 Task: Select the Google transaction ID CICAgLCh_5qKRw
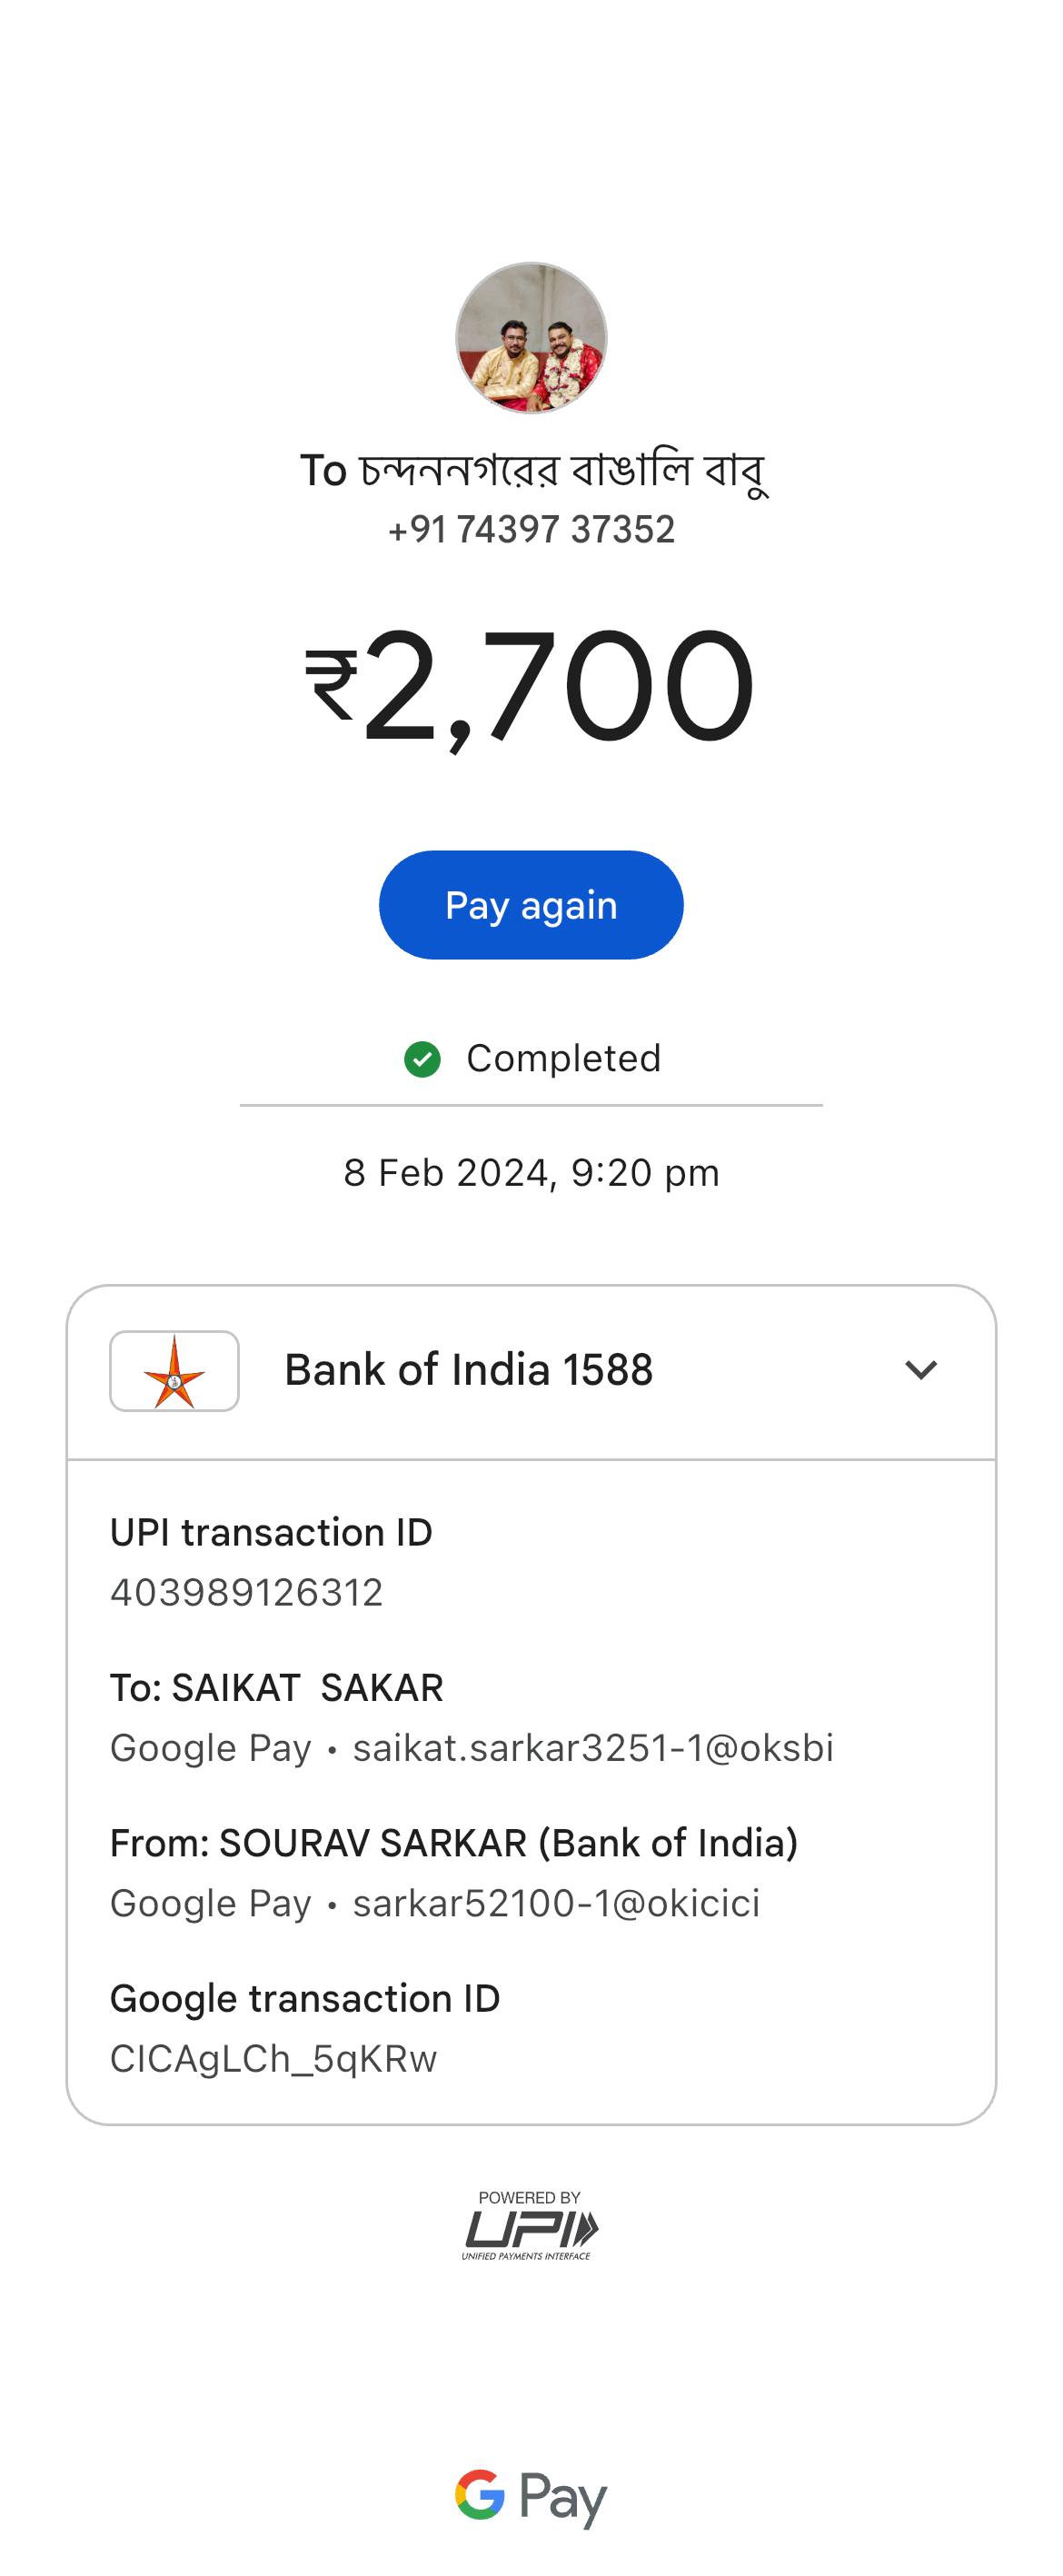click(273, 2059)
